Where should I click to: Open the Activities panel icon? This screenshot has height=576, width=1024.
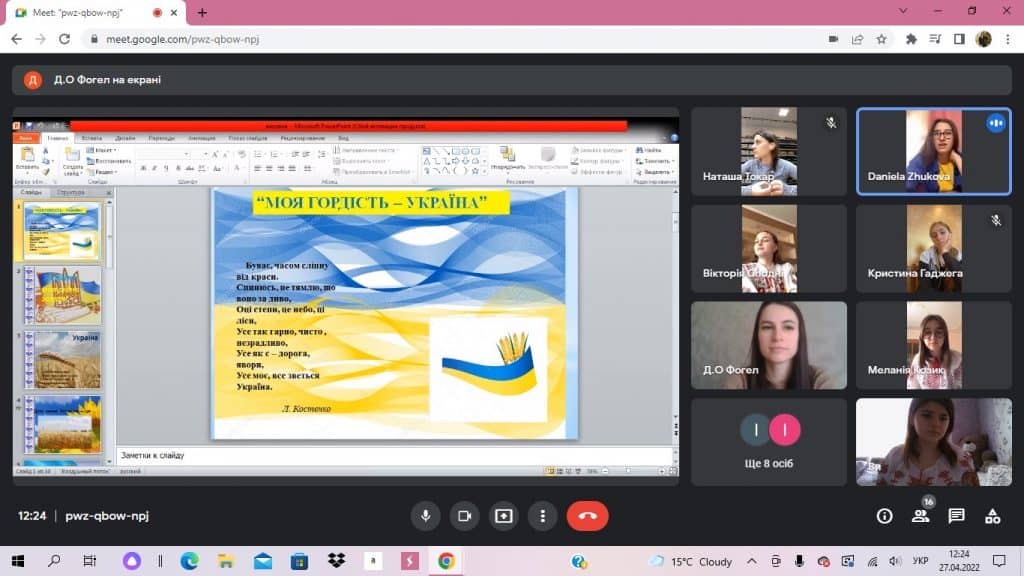(x=992, y=516)
